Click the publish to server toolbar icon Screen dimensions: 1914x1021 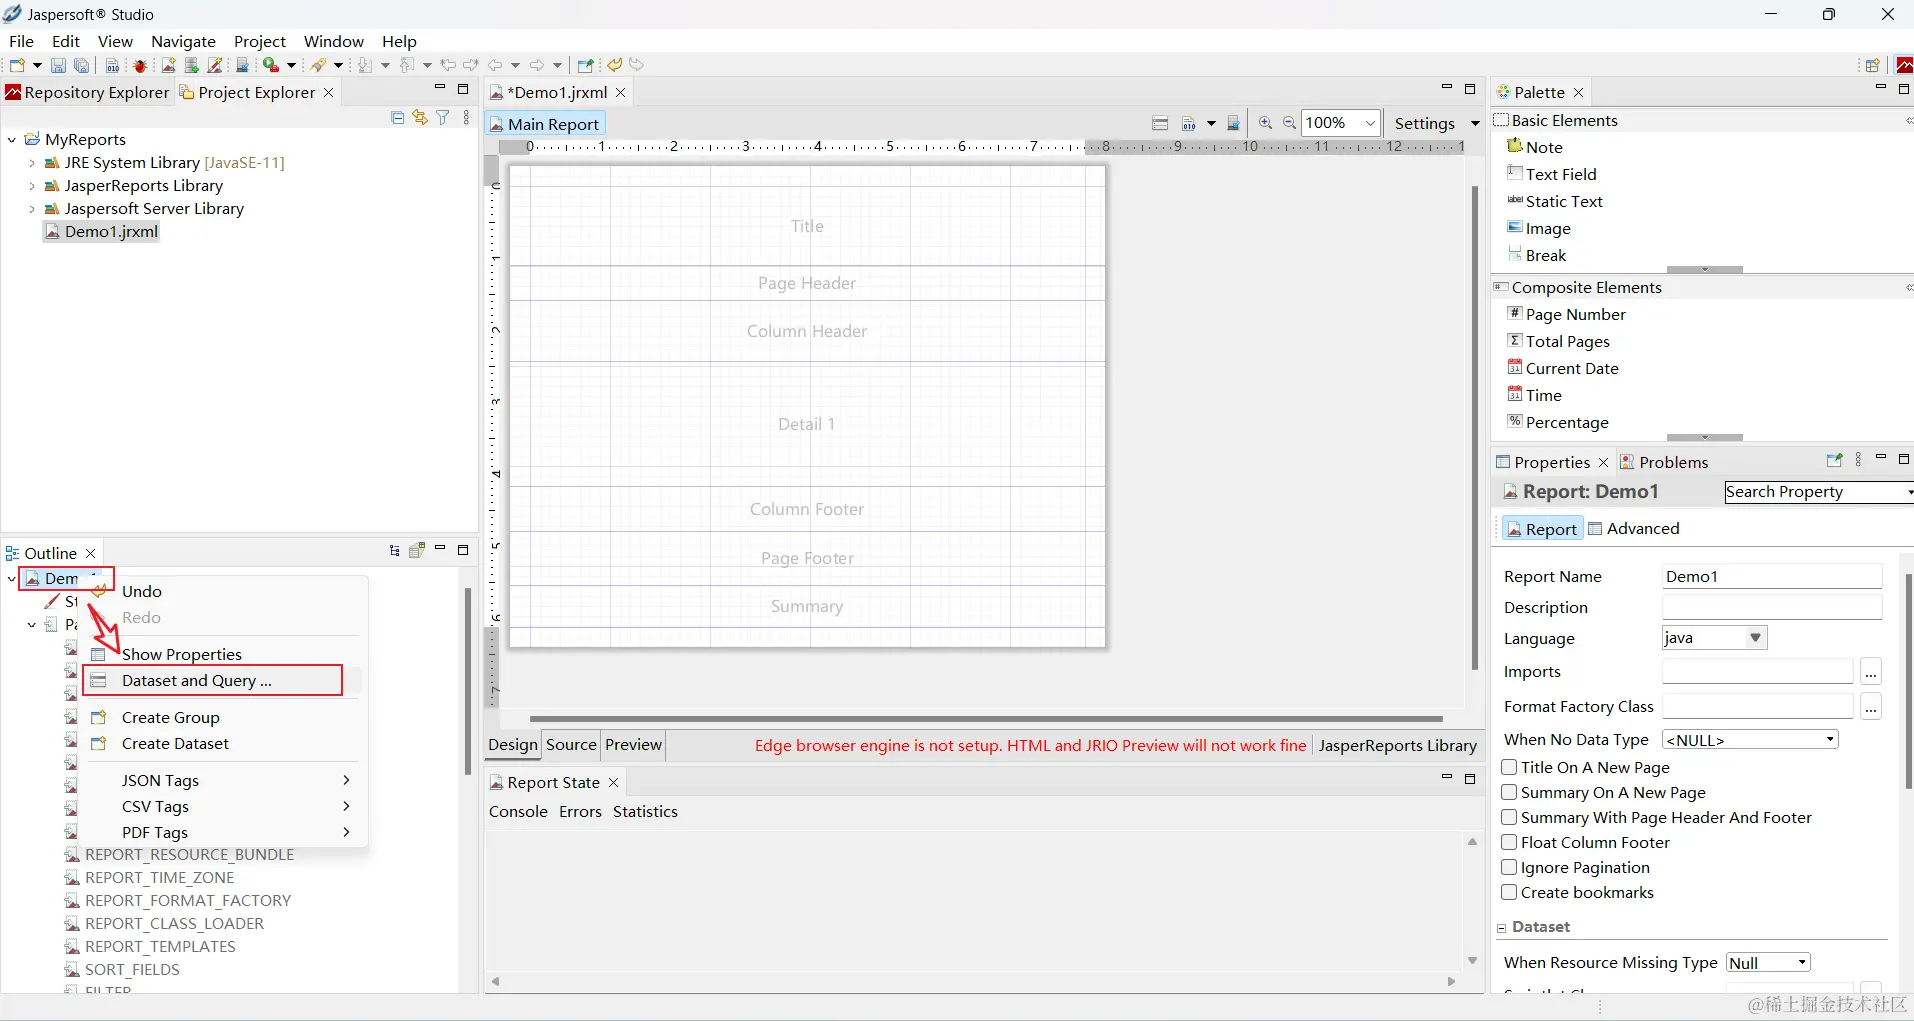click(243, 65)
